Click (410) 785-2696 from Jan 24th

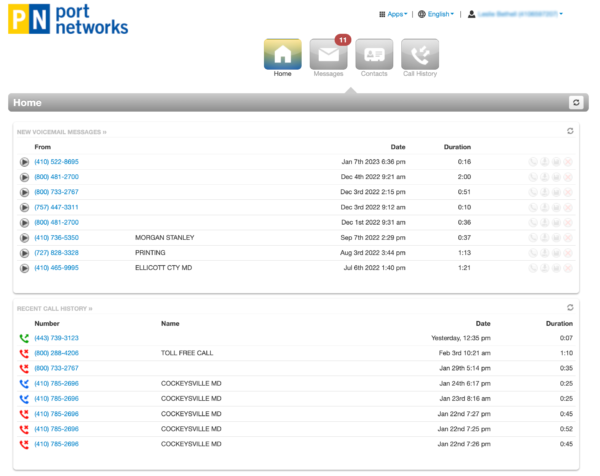click(x=57, y=383)
